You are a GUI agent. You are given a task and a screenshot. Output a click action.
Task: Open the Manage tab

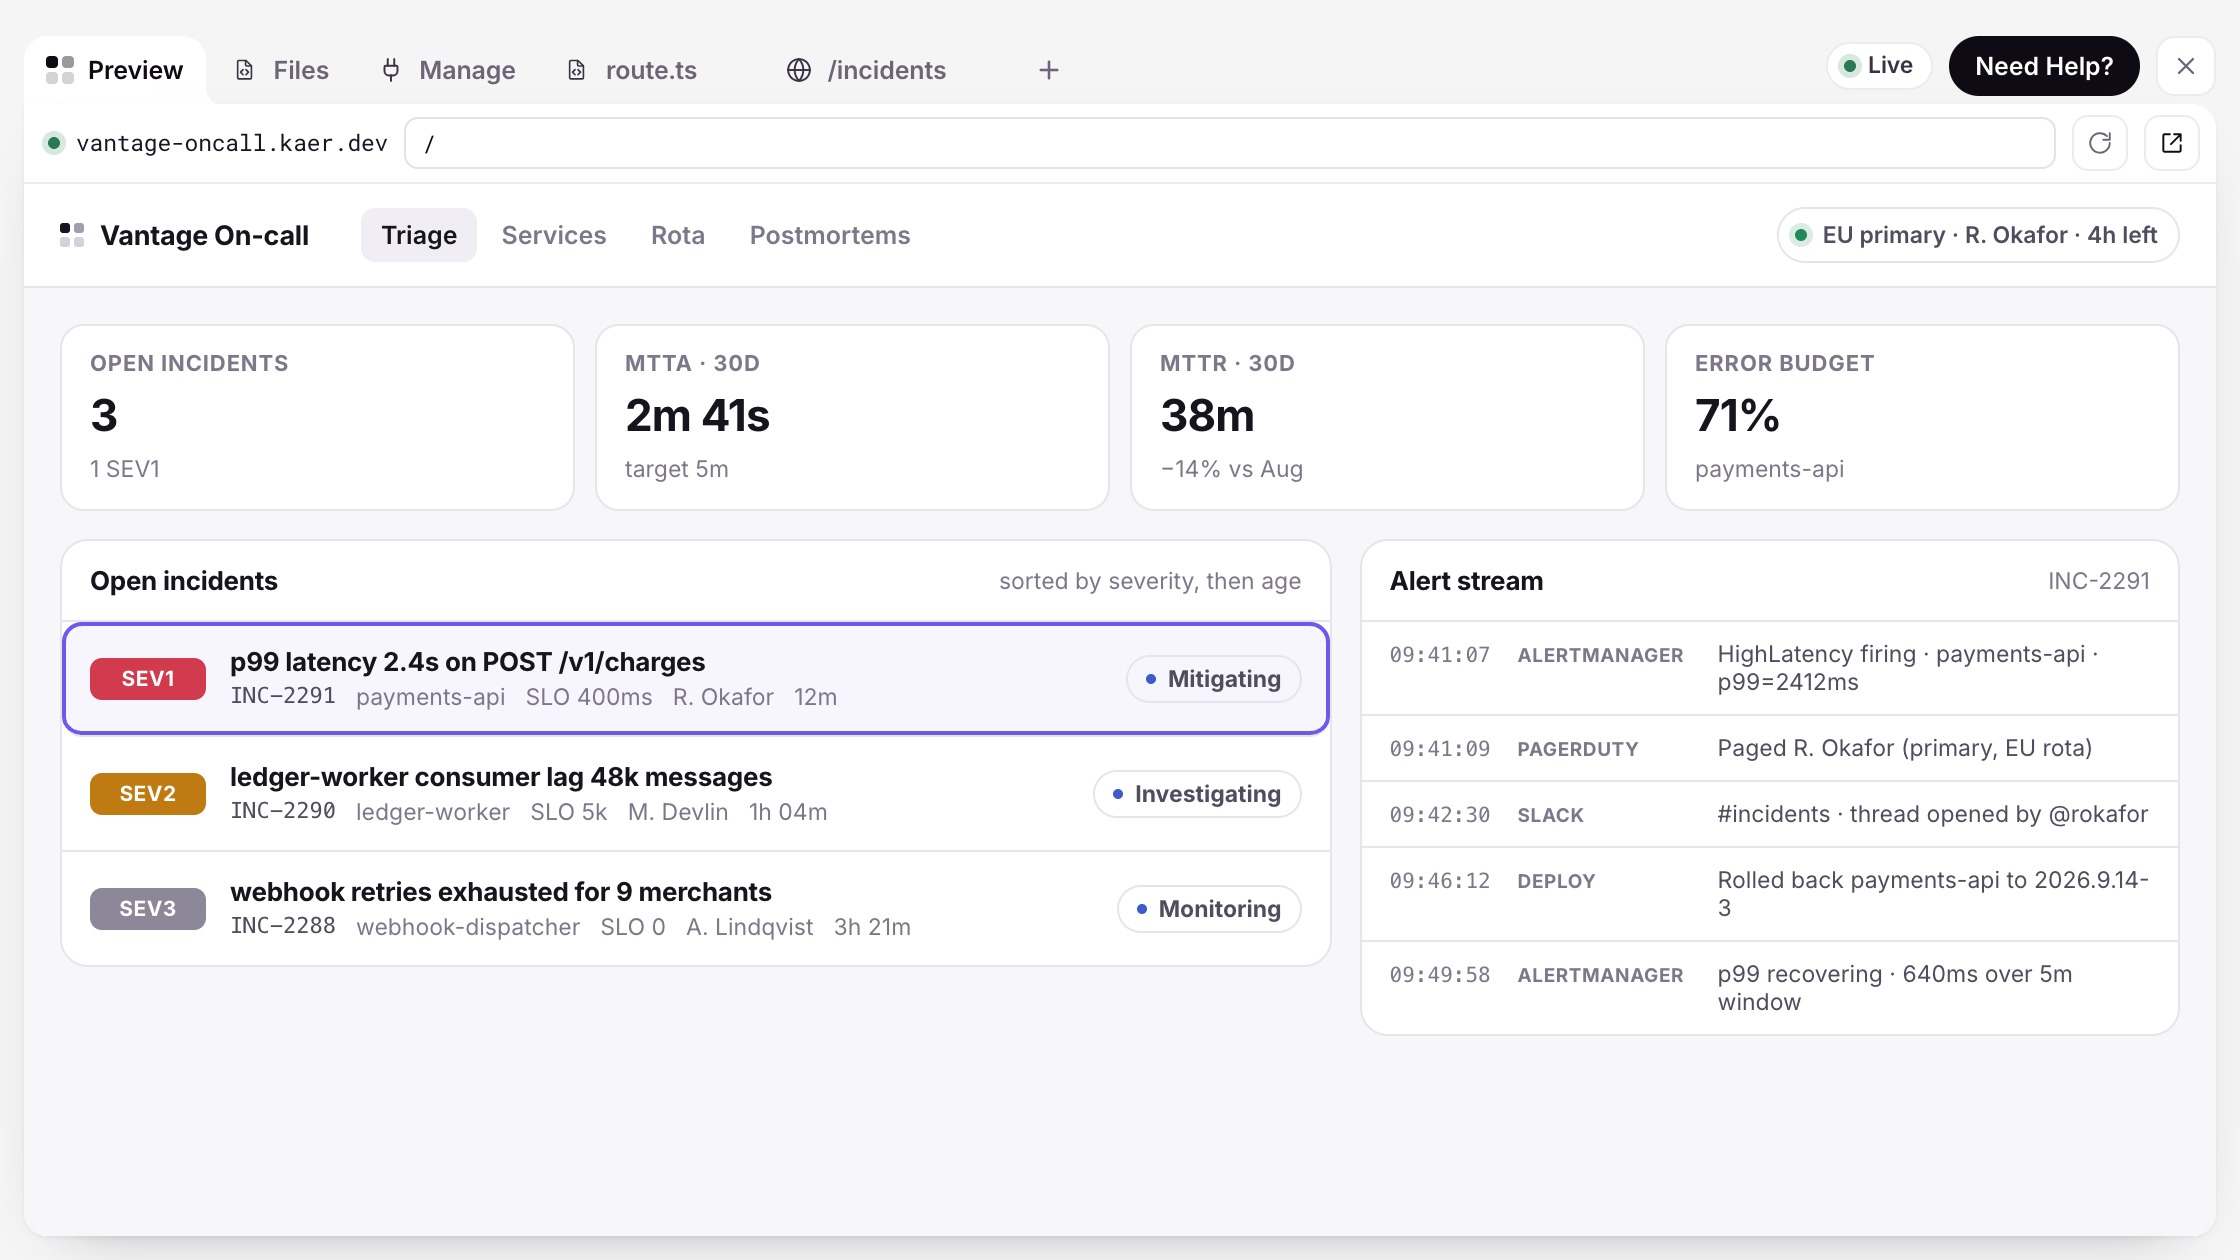449,70
